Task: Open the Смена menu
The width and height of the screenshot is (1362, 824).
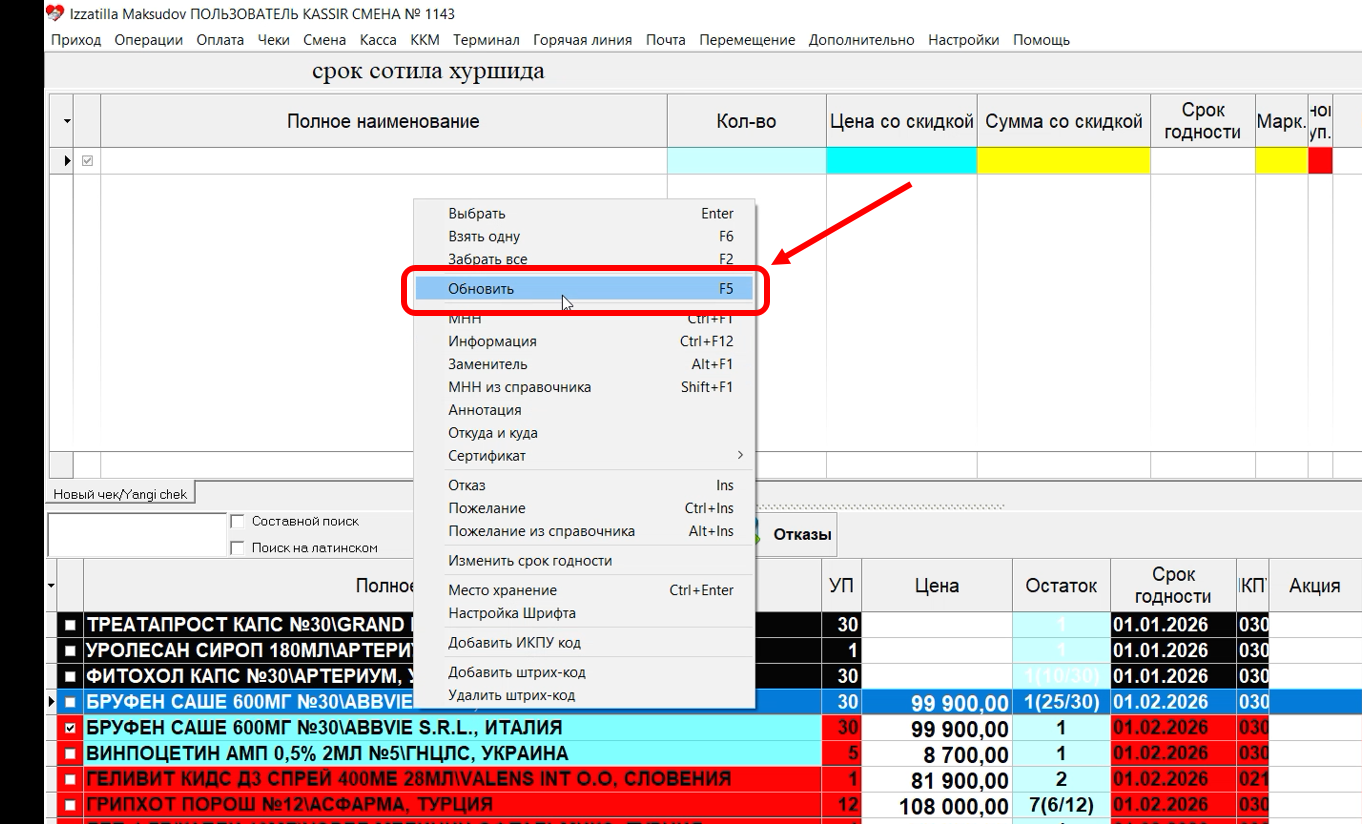Action: [x=325, y=40]
